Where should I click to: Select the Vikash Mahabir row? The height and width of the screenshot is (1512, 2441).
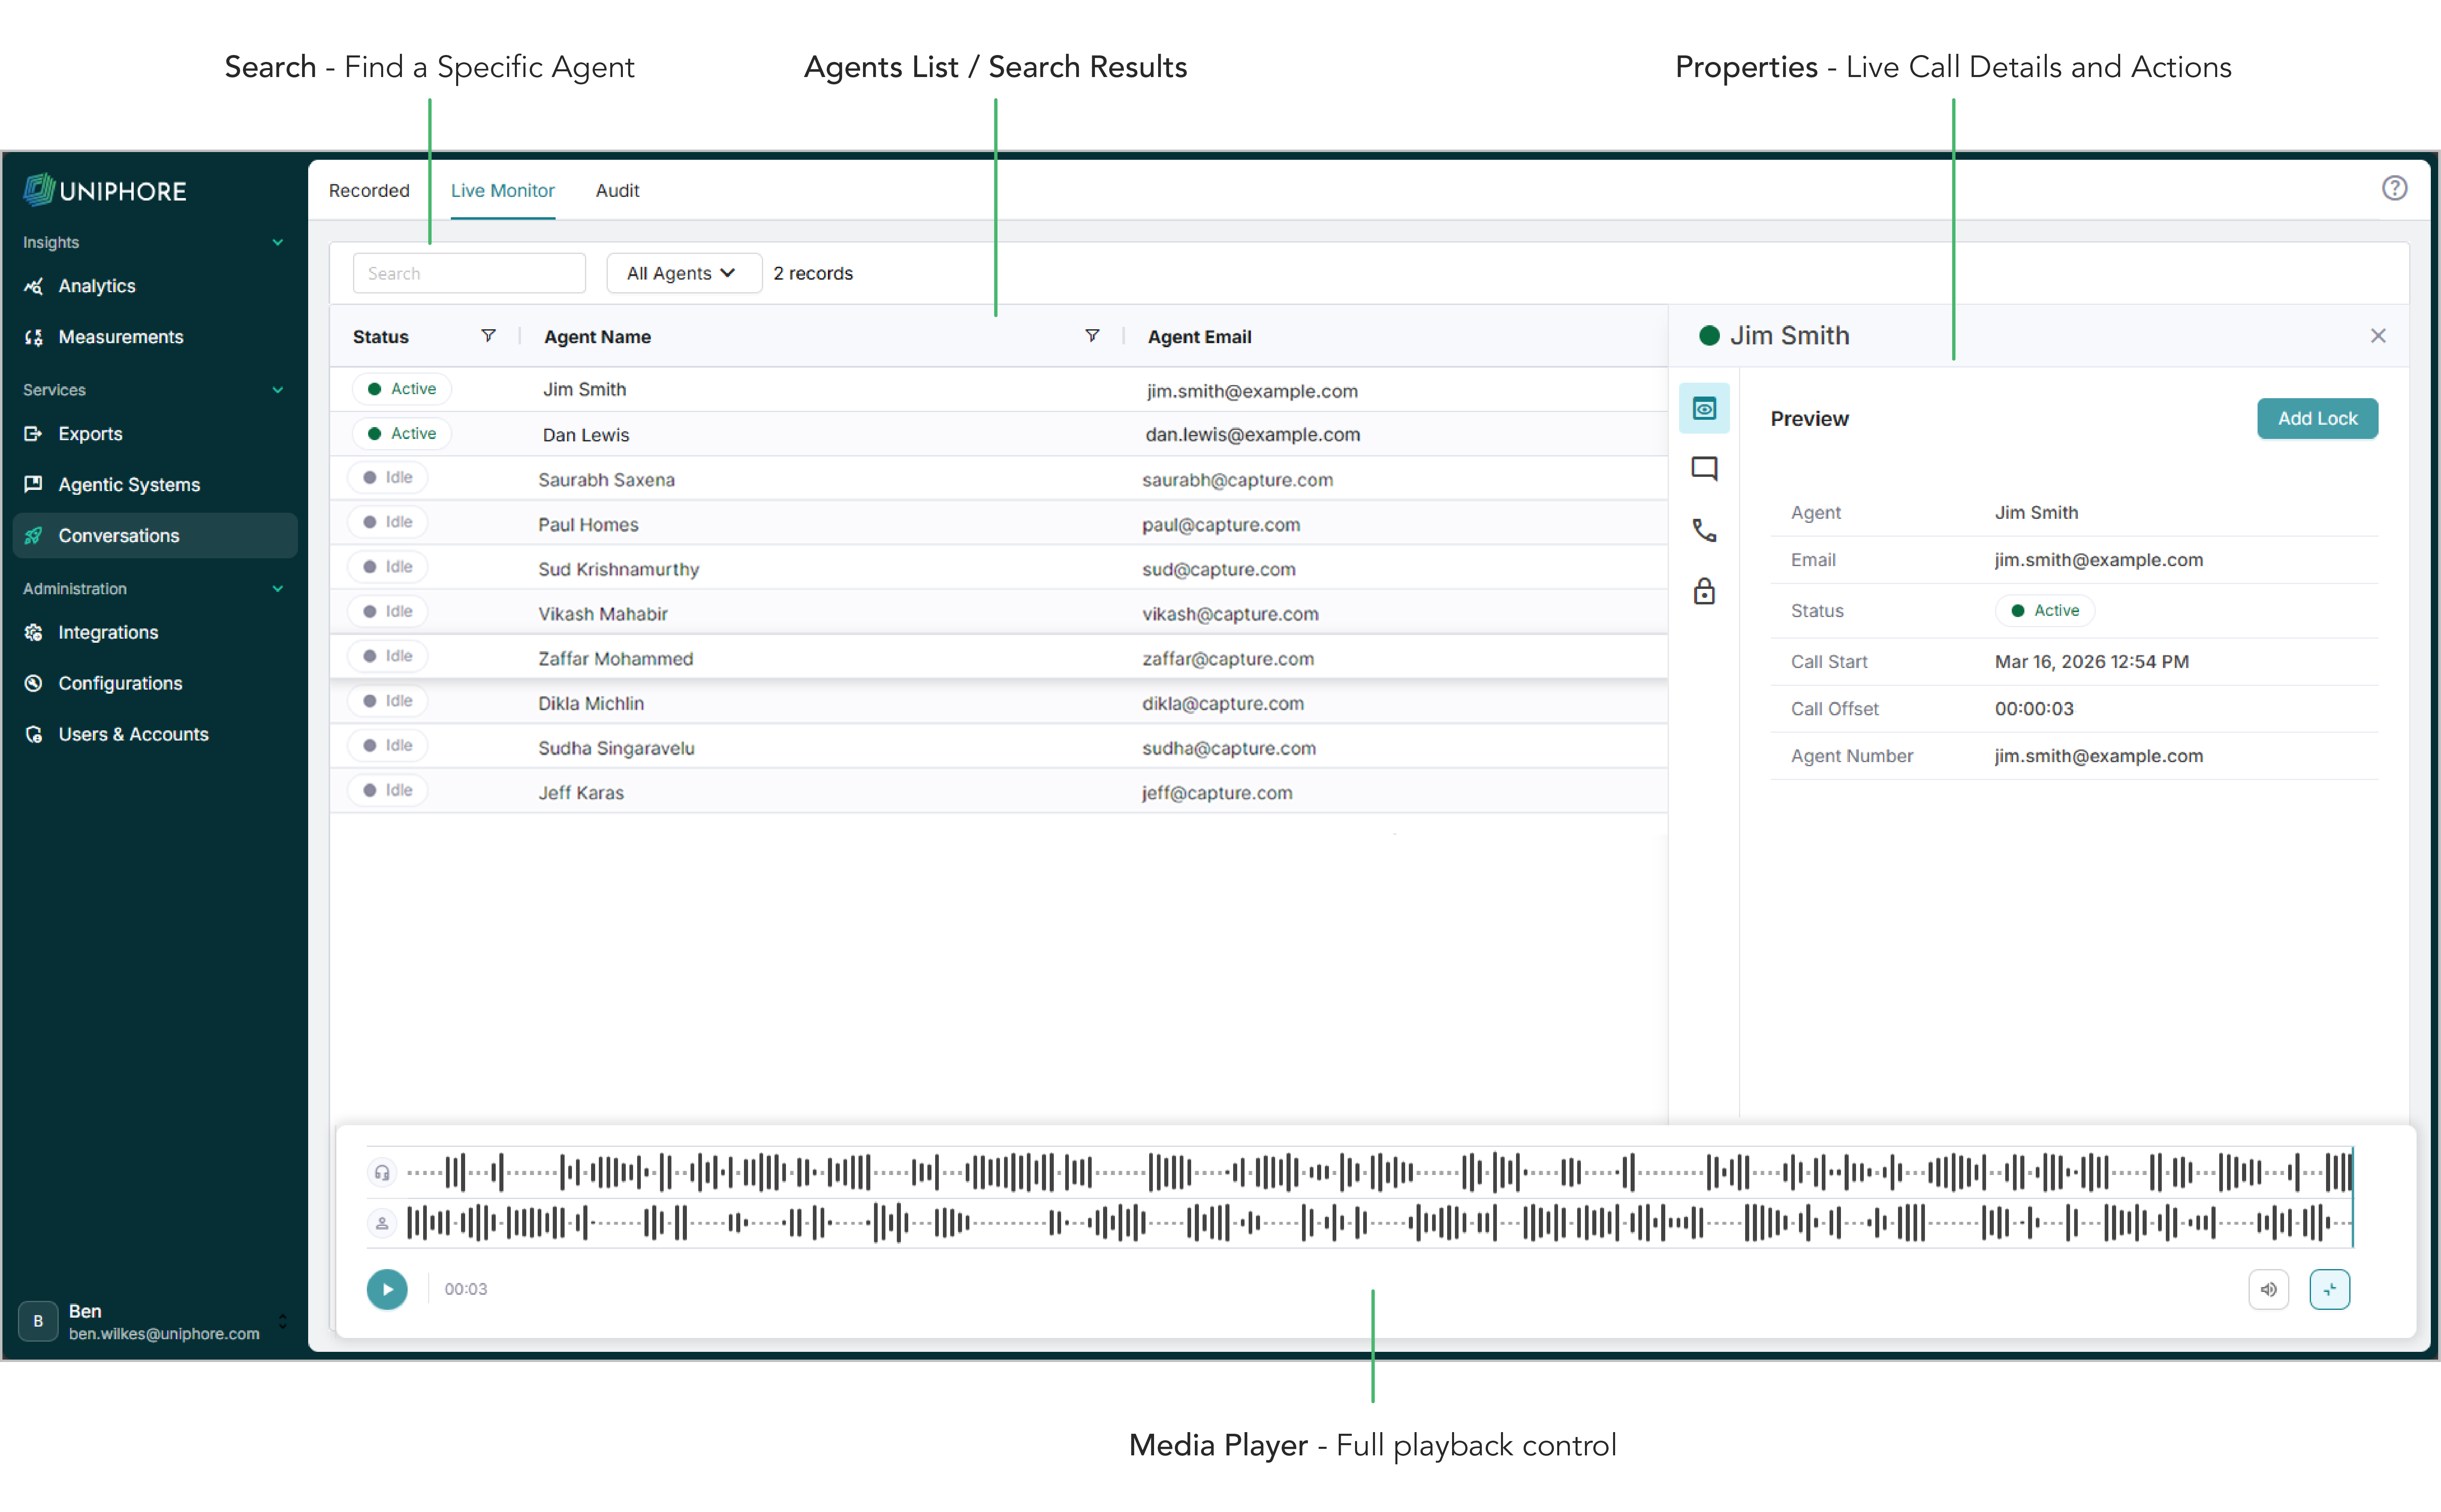coord(998,613)
